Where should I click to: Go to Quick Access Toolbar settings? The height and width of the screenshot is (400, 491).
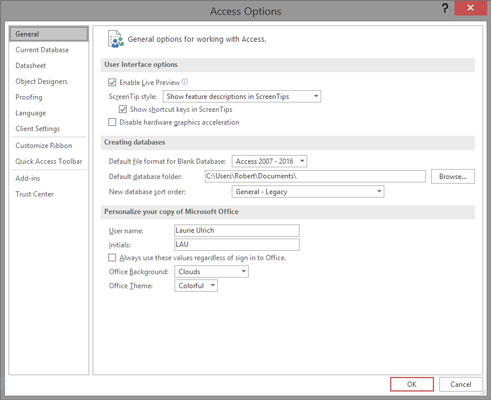pos(49,161)
